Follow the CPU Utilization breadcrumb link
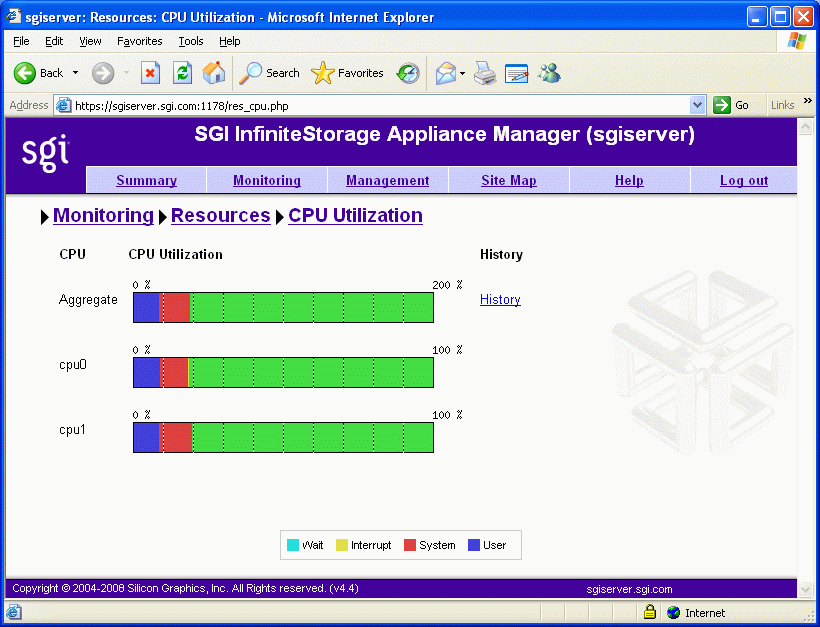820x627 pixels. [x=355, y=215]
